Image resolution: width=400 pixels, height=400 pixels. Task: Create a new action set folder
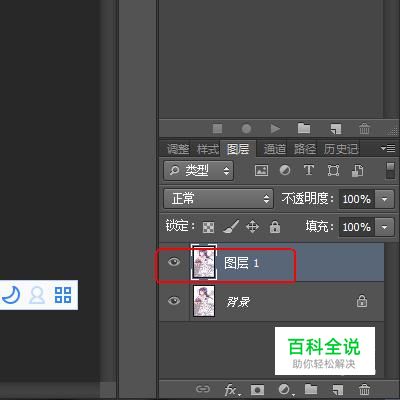[x=304, y=128]
